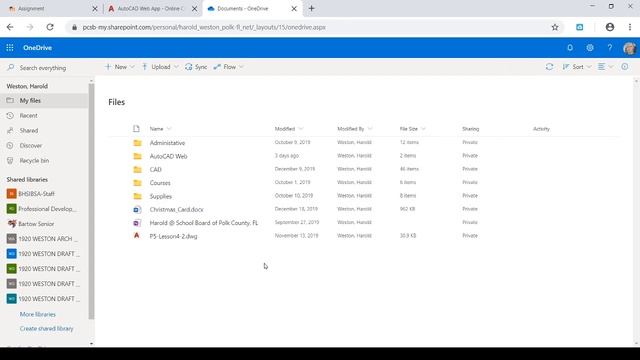Click the browser address bar URL
This screenshot has width=640, height=360.
[204, 27]
